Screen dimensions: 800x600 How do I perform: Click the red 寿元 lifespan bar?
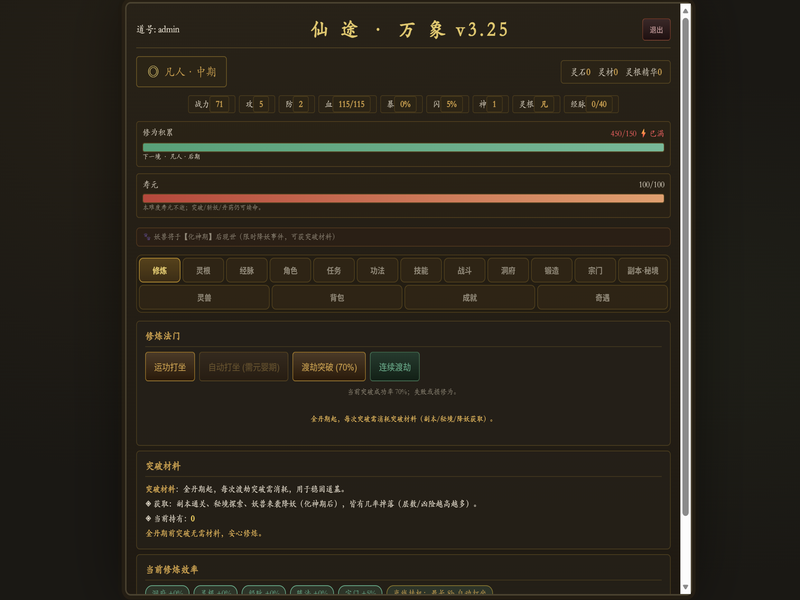(403, 198)
